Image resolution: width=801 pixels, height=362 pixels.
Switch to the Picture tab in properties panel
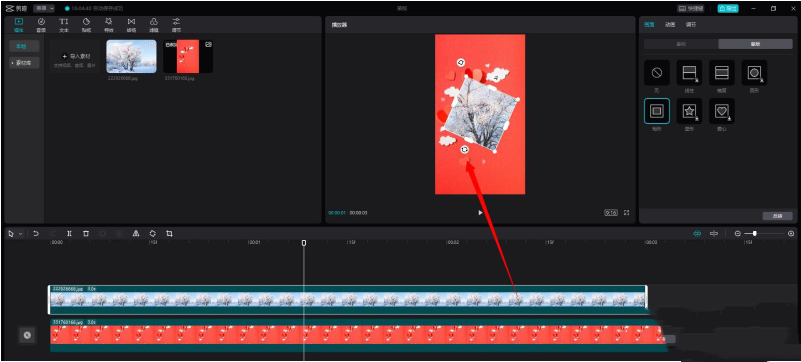click(649, 25)
